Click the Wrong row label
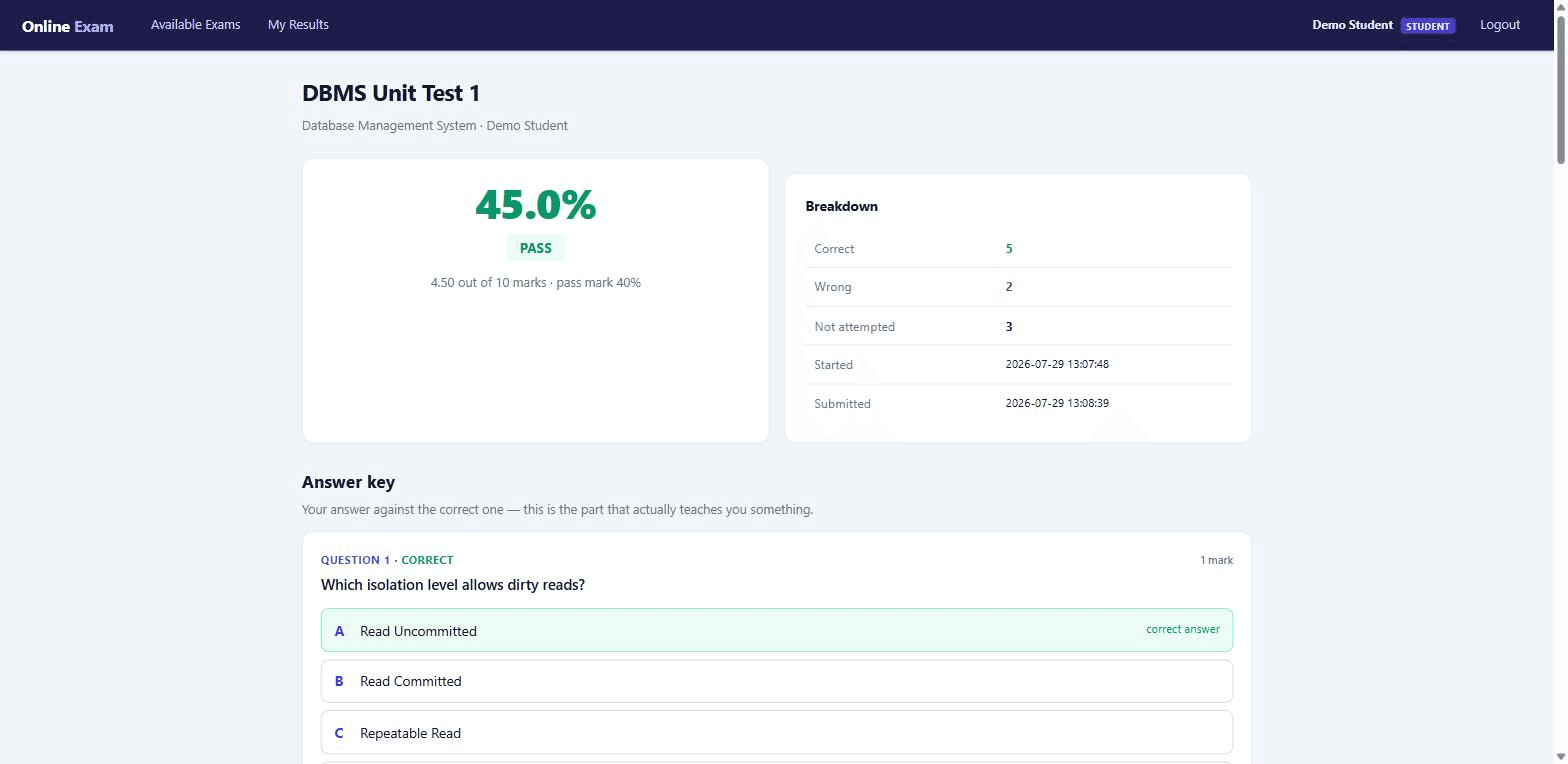 pyautogui.click(x=833, y=287)
